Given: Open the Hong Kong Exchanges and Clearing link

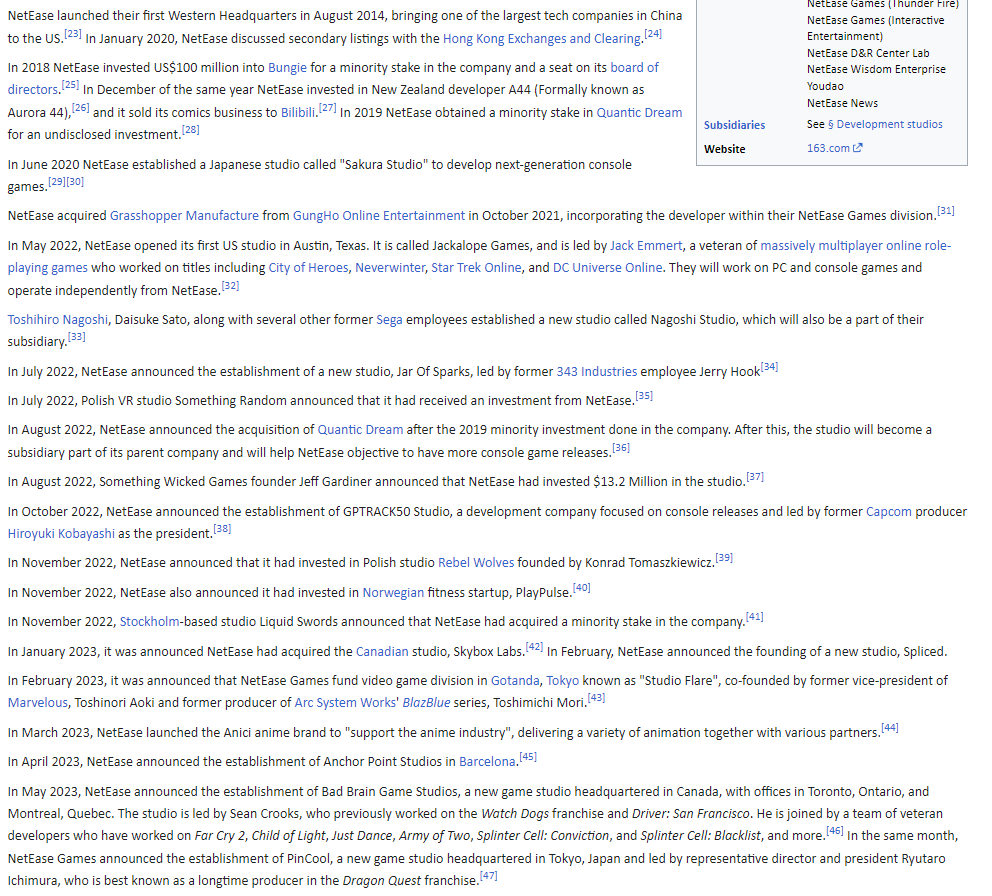Looking at the screenshot, I should [x=543, y=39].
